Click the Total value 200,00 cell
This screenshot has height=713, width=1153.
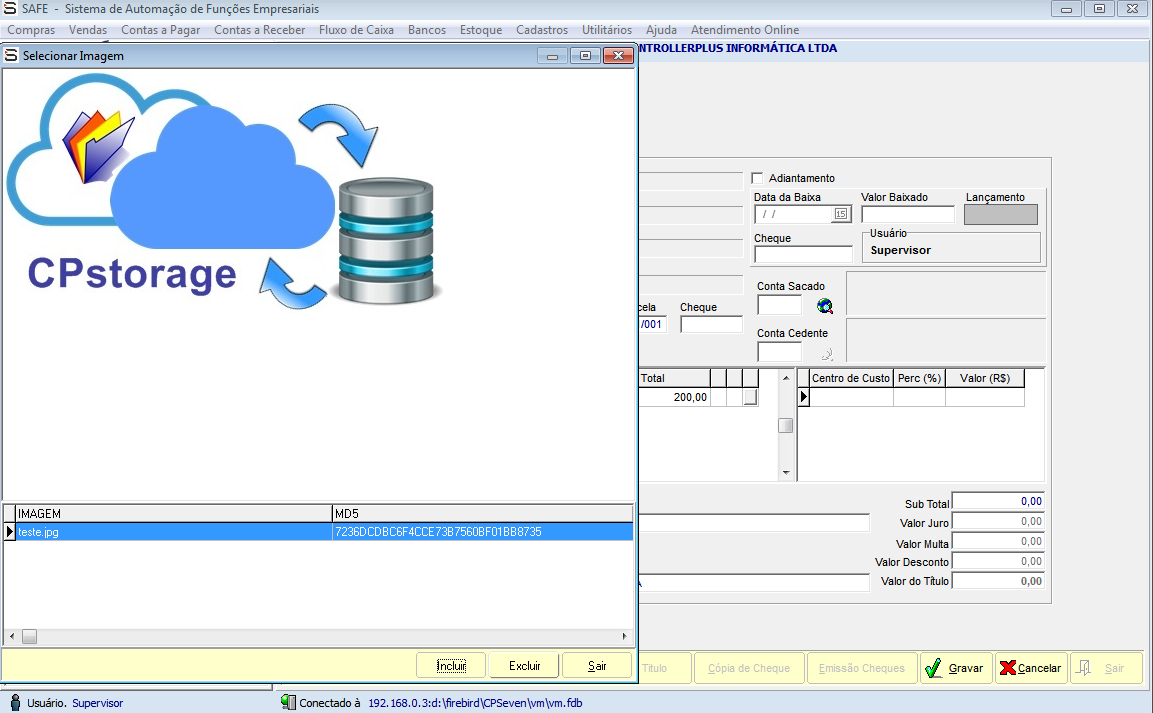(x=674, y=397)
